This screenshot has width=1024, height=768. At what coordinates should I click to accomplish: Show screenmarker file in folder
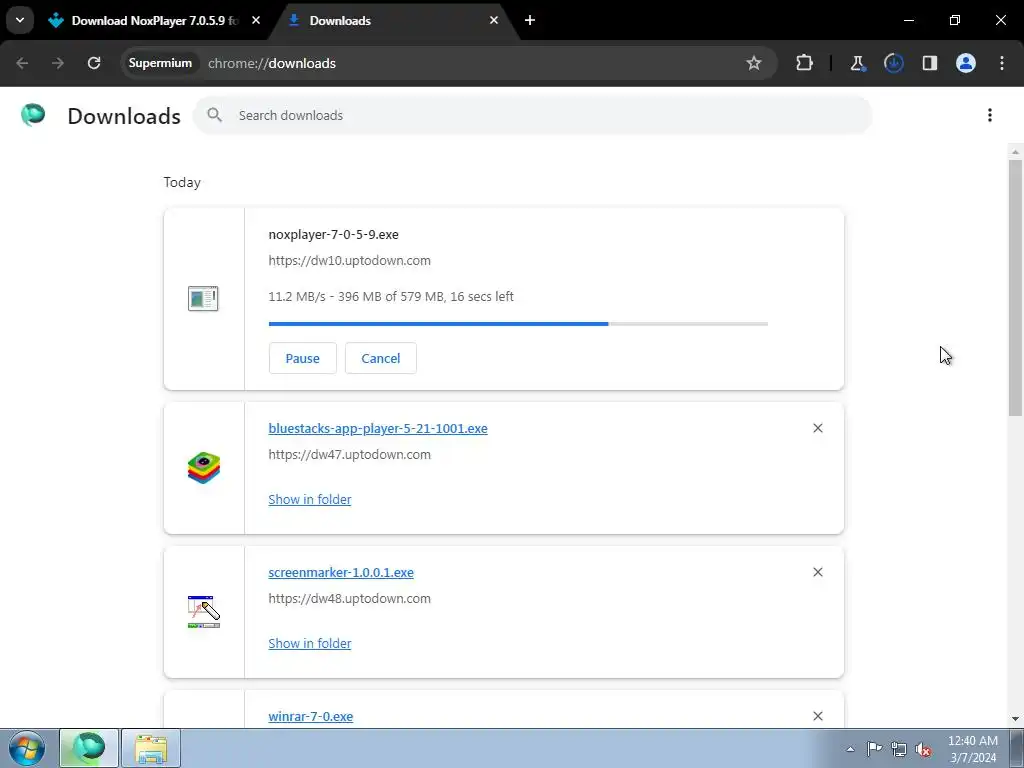click(x=310, y=643)
